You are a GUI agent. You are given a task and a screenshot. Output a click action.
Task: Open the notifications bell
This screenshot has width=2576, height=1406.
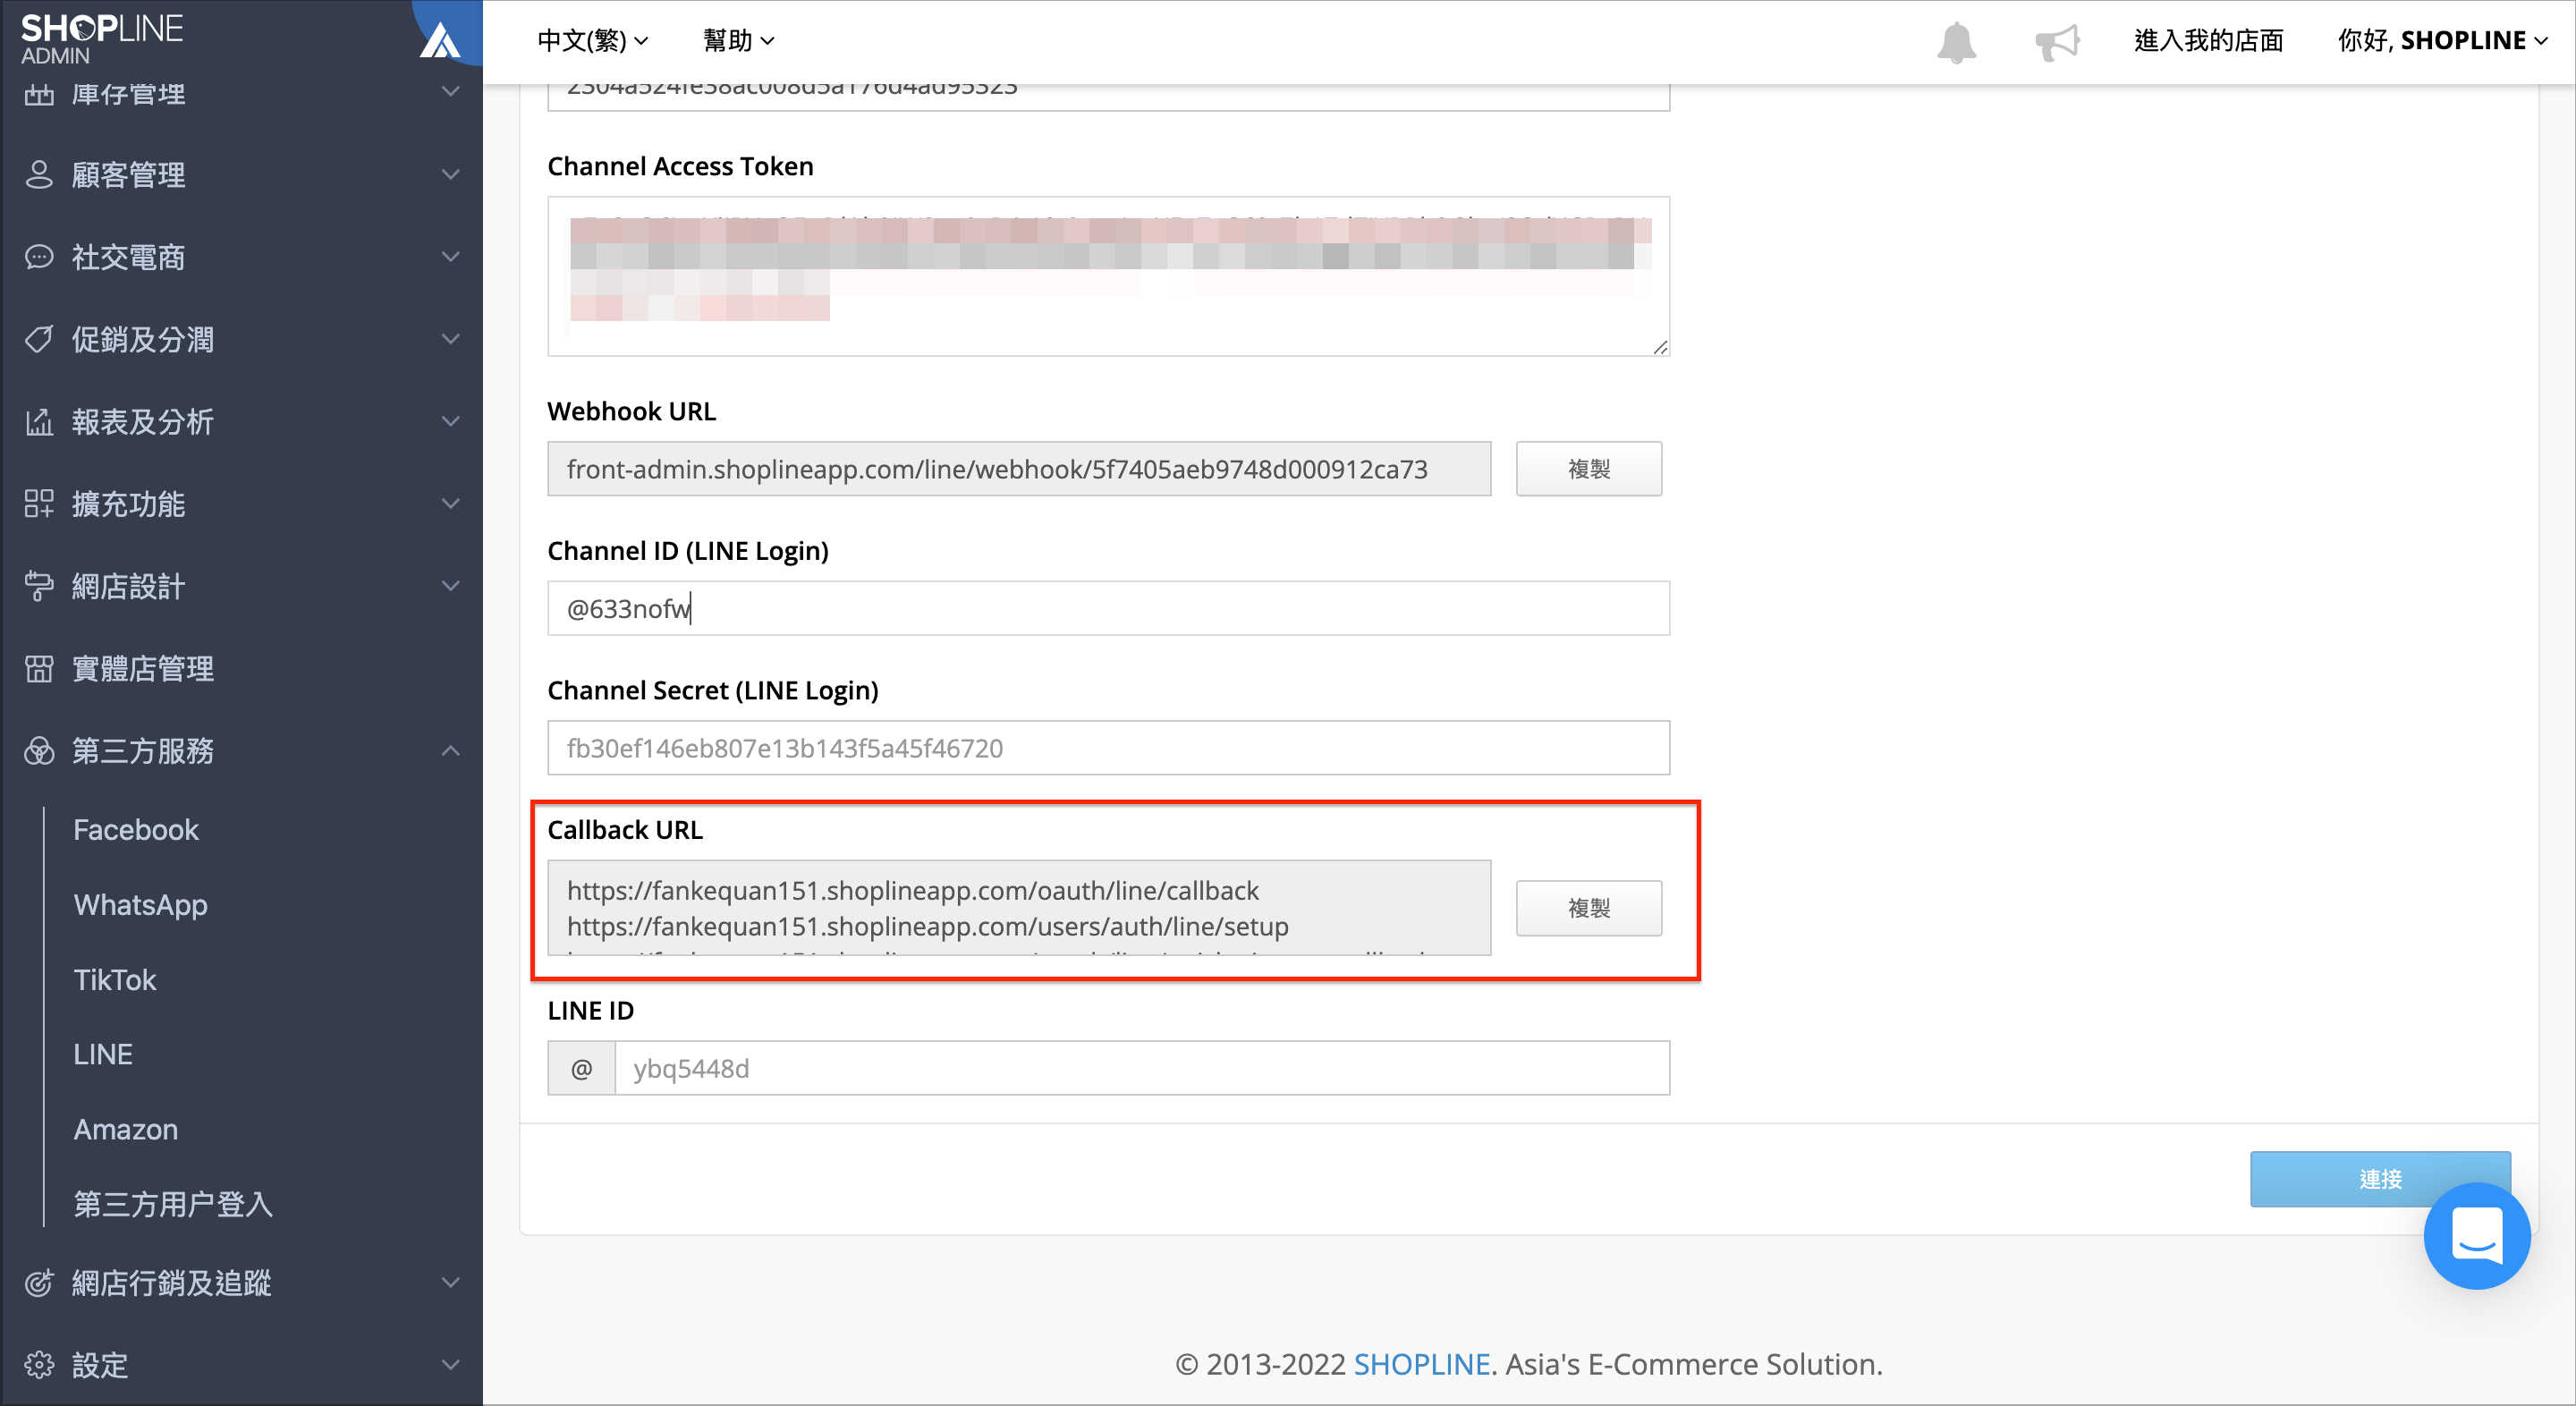1956,41
